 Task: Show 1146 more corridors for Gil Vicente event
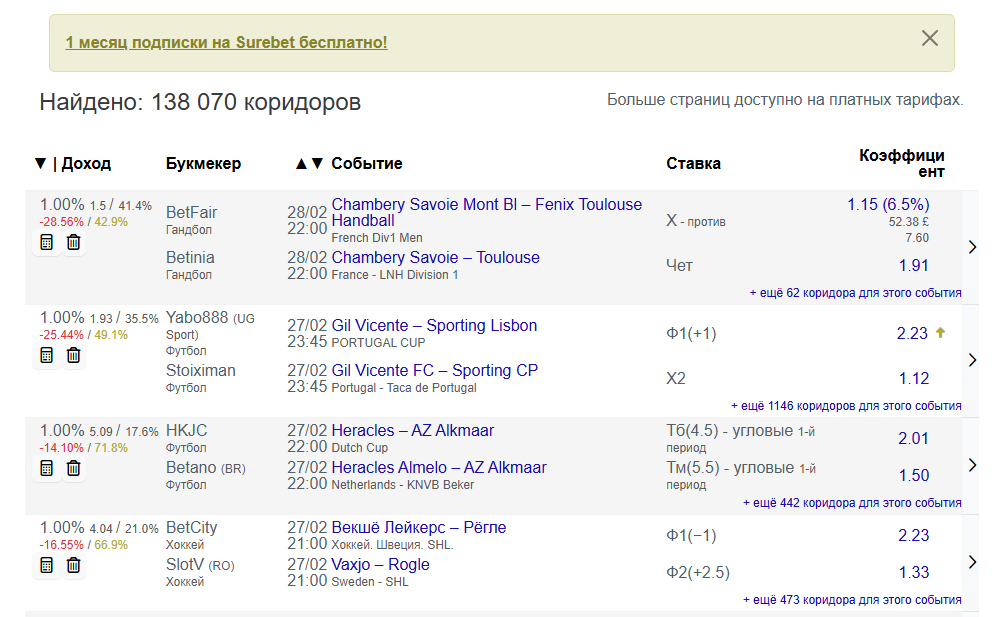click(x=846, y=405)
